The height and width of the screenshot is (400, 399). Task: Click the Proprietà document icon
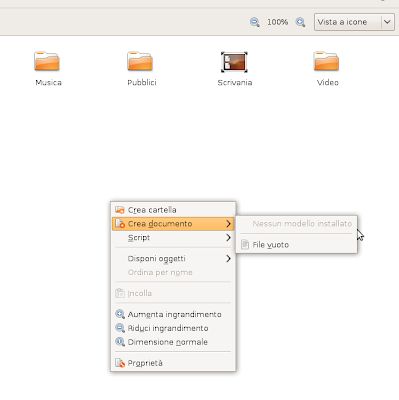[120, 363]
